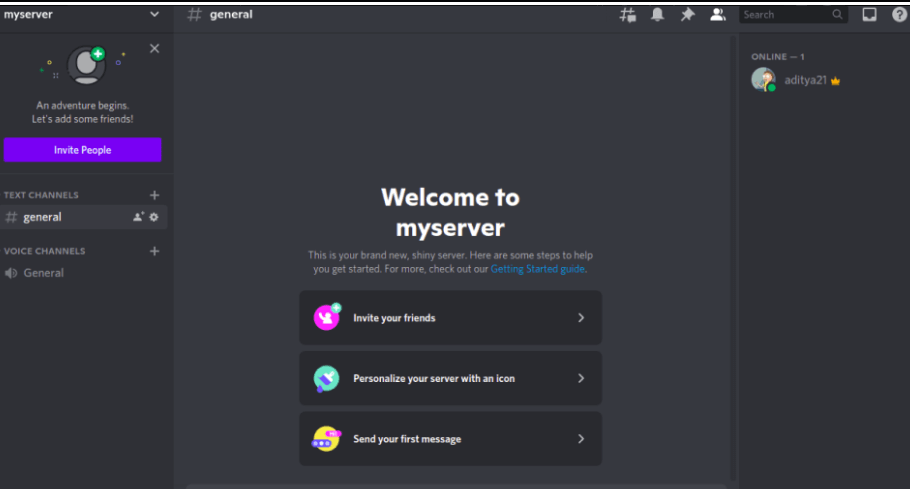Image resolution: width=910 pixels, height=489 pixels.
Task: Click the ONLINE — 1 heading
Action: [778, 57]
